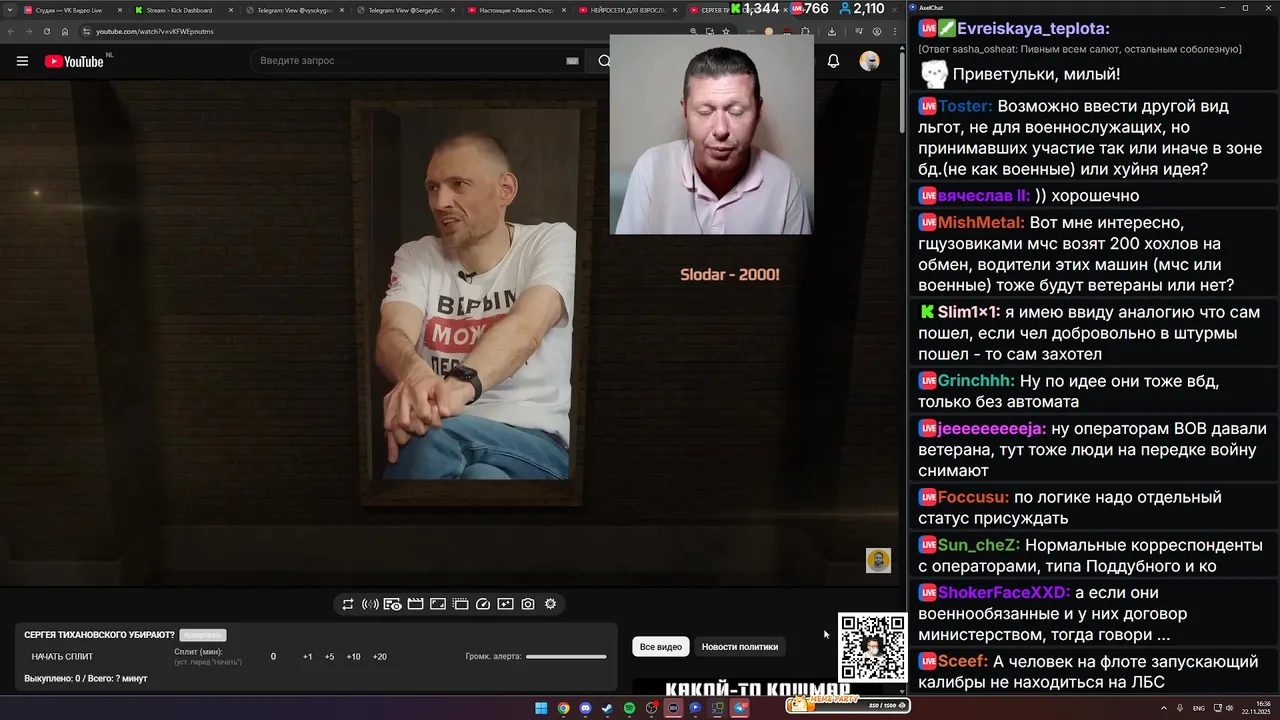Click the camera screenshot icon in toolbar
The width and height of the screenshot is (1280, 720).
coord(528,604)
